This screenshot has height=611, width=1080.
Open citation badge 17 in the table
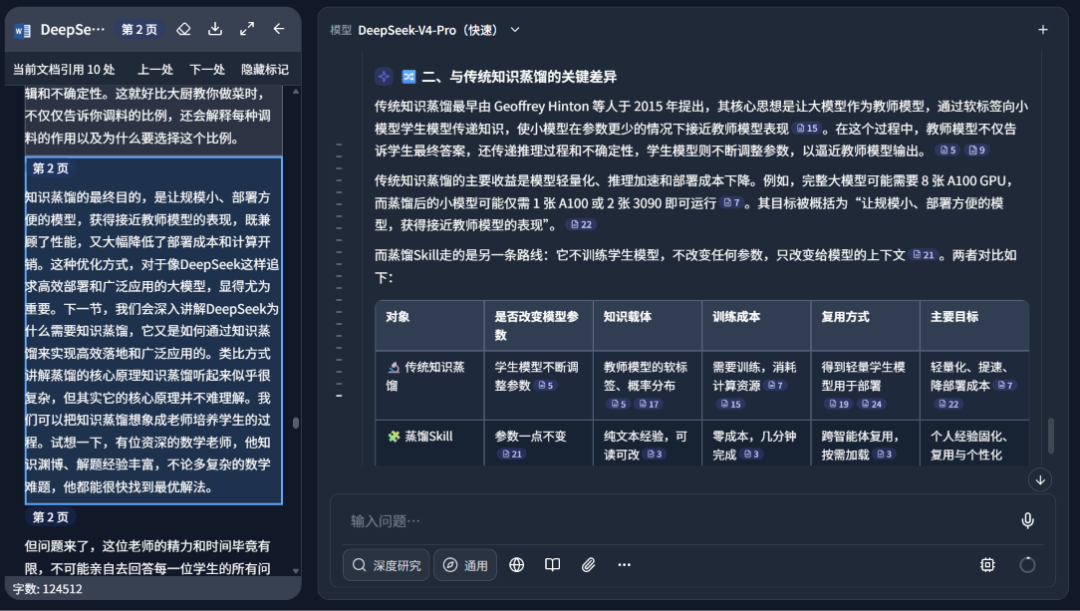point(649,404)
